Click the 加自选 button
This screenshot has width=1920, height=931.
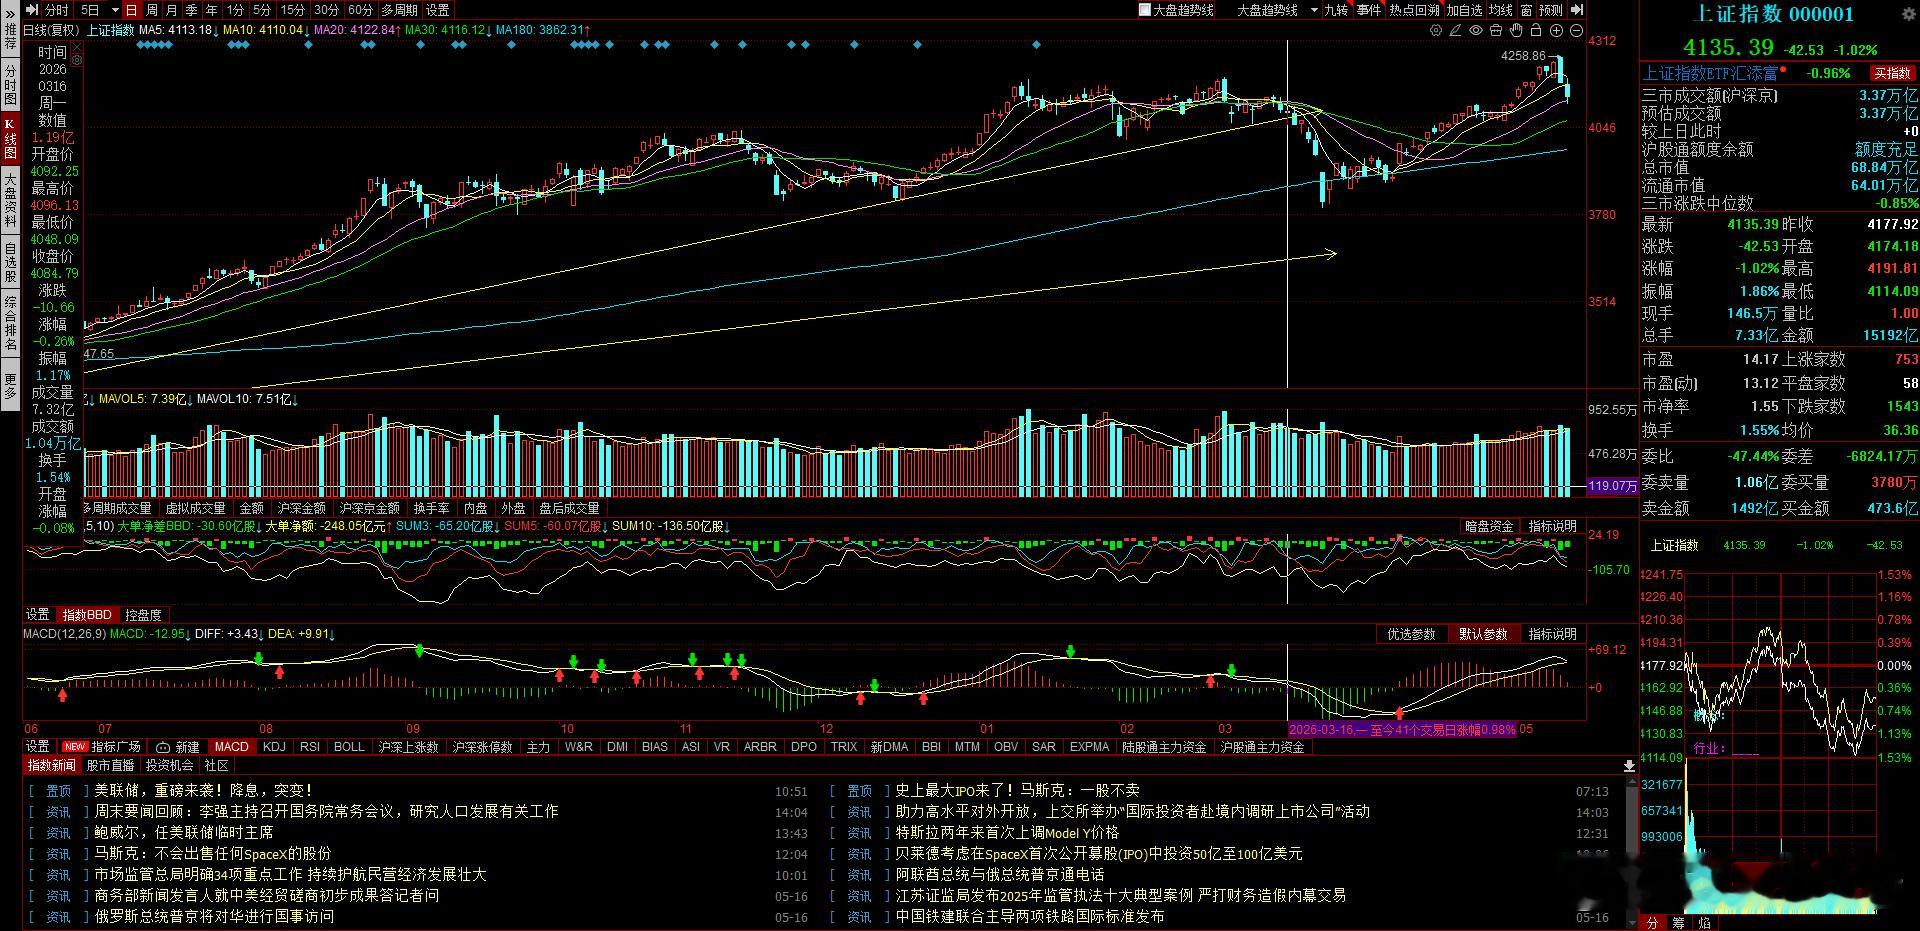1464,10
